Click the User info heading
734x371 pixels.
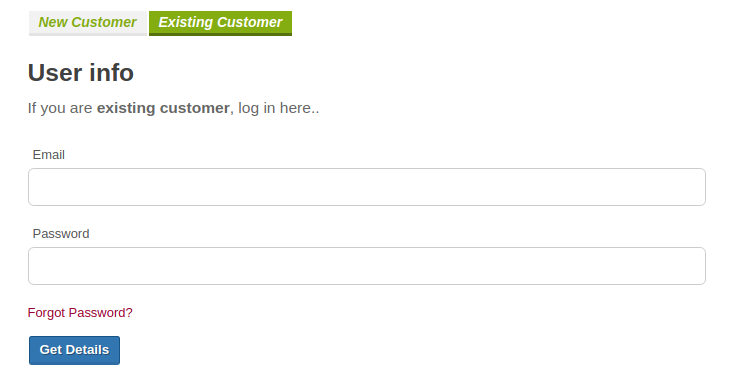pos(81,73)
